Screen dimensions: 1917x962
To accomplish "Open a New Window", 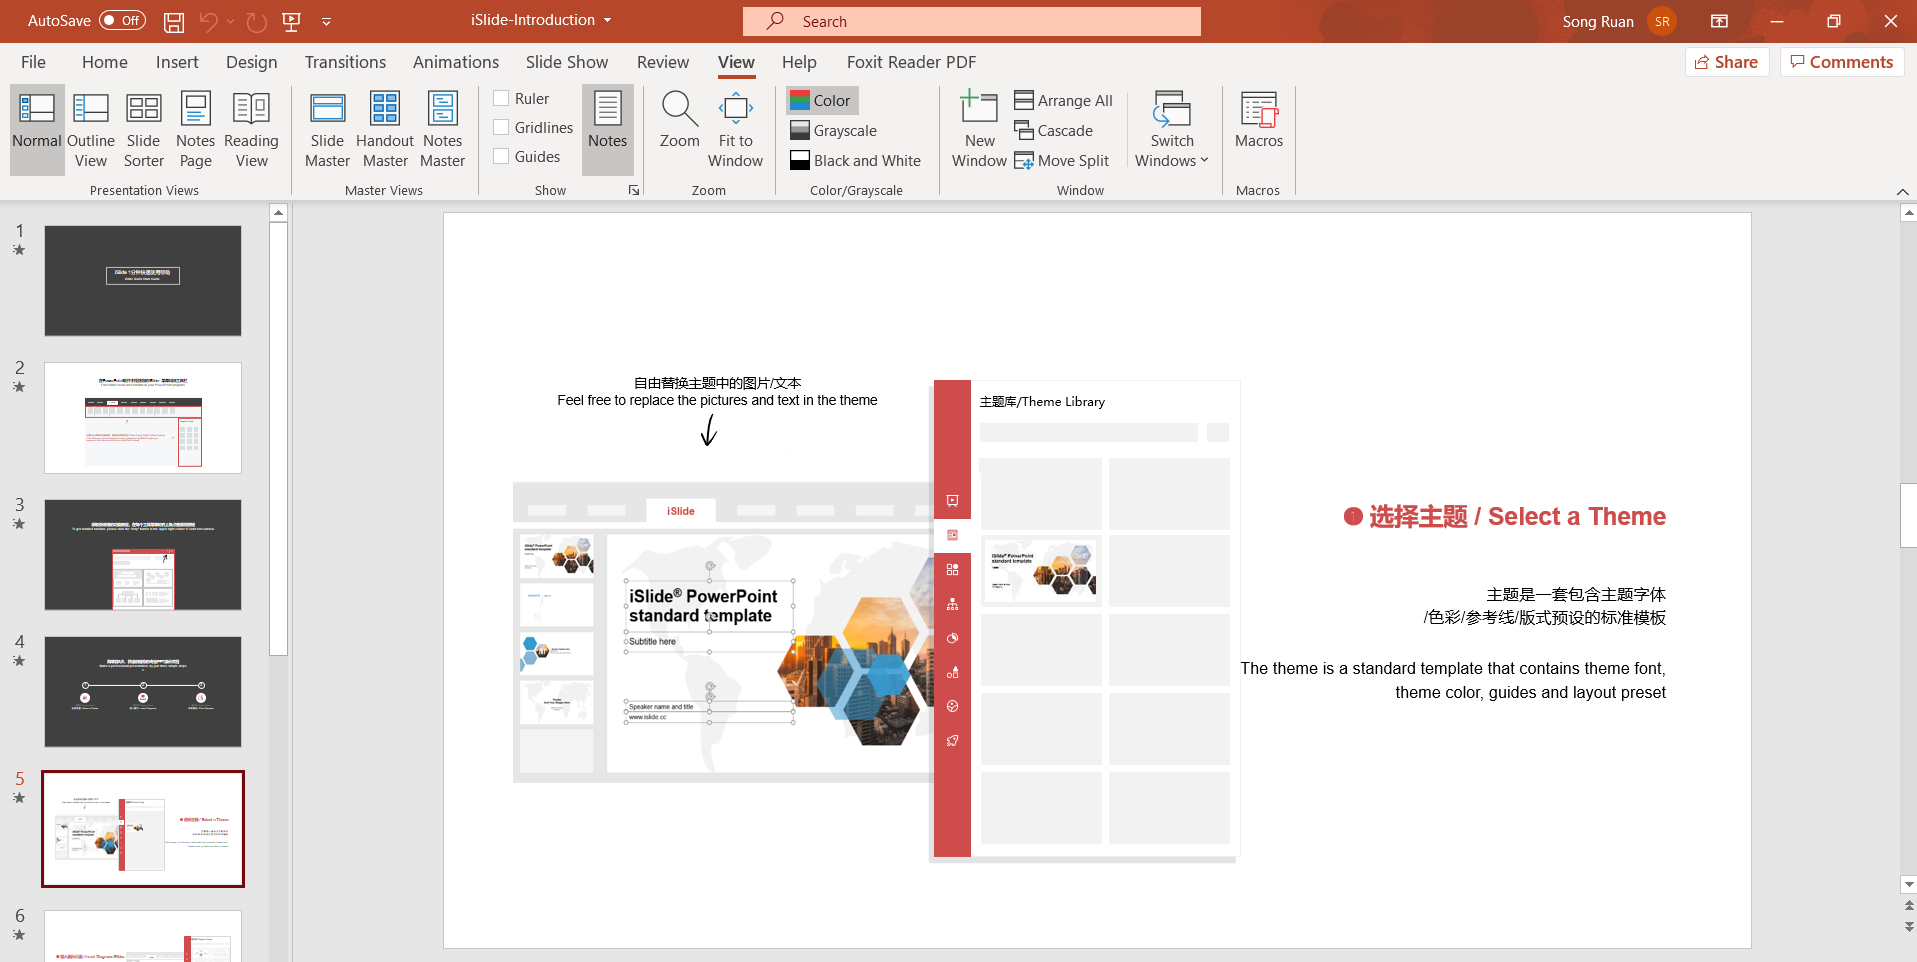I will [979, 130].
